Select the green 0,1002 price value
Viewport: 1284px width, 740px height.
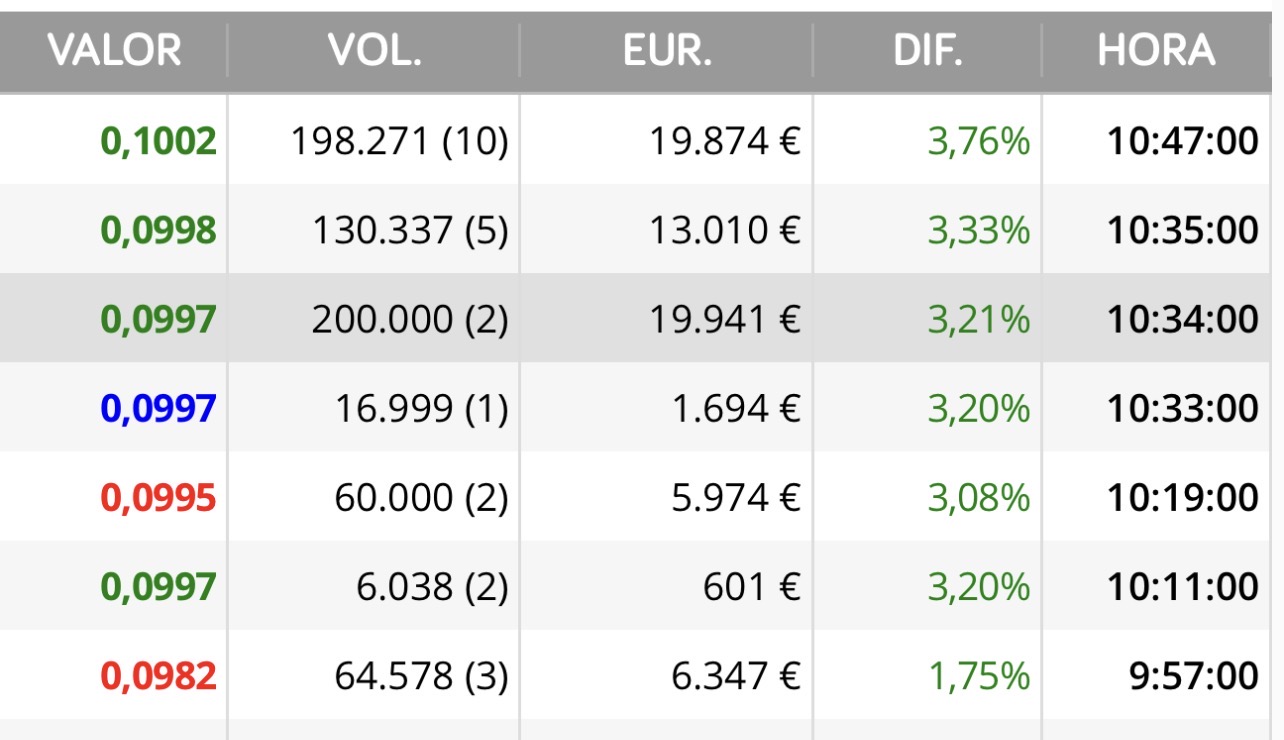coord(158,142)
